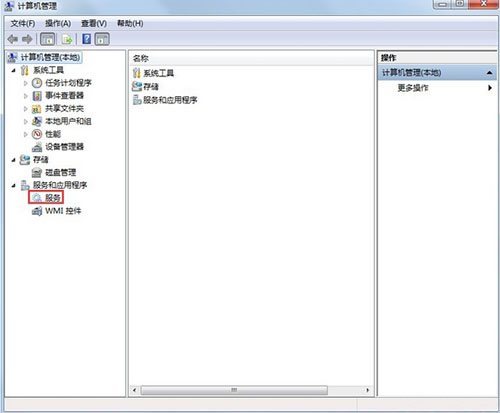
Task: Select 磁盘管理 label in the tree
Action: [60, 173]
